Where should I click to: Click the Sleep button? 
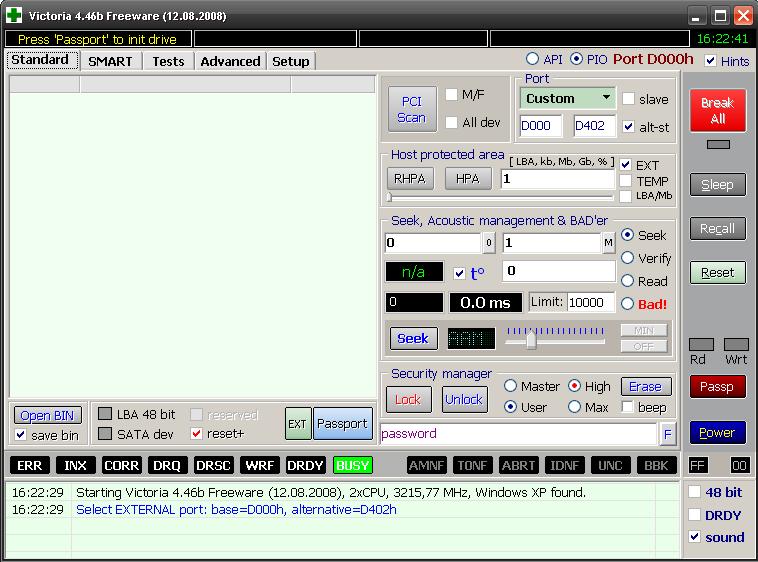717,185
